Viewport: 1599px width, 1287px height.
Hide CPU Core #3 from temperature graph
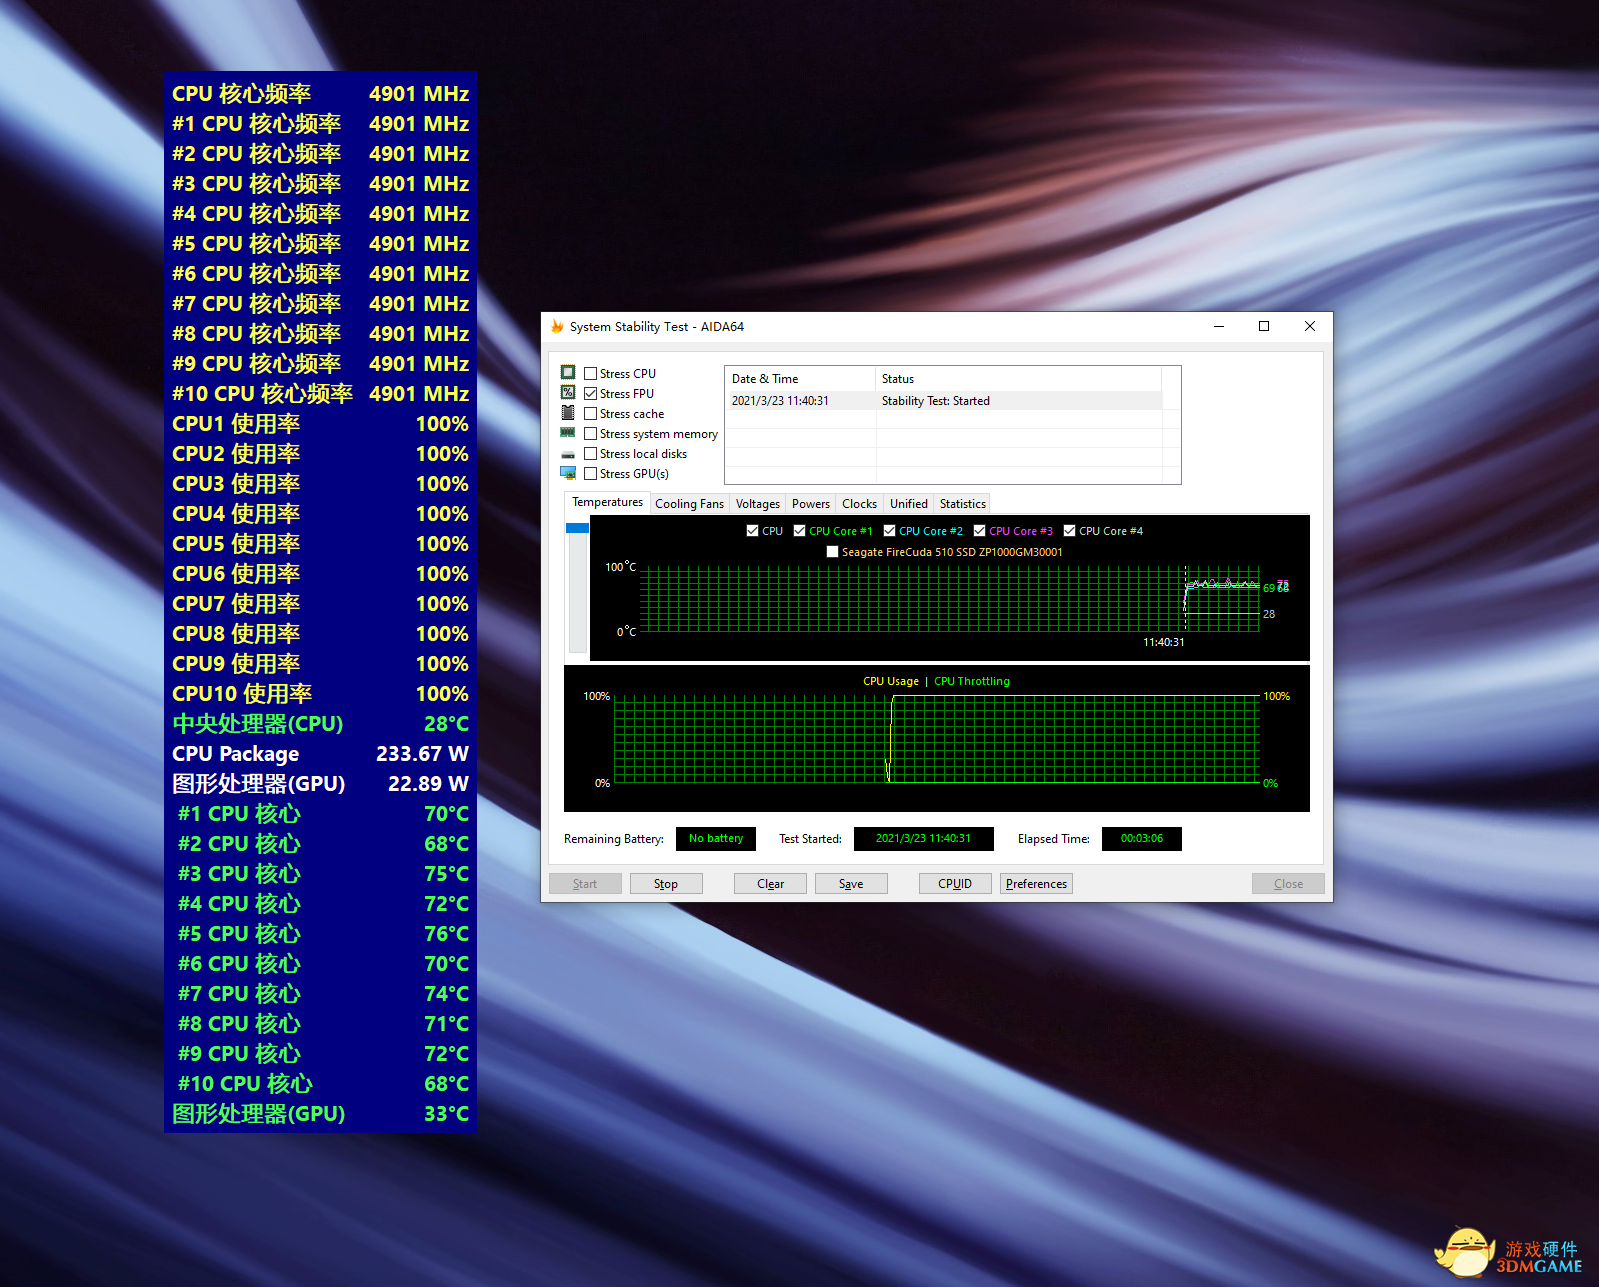(x=980, y=531)
